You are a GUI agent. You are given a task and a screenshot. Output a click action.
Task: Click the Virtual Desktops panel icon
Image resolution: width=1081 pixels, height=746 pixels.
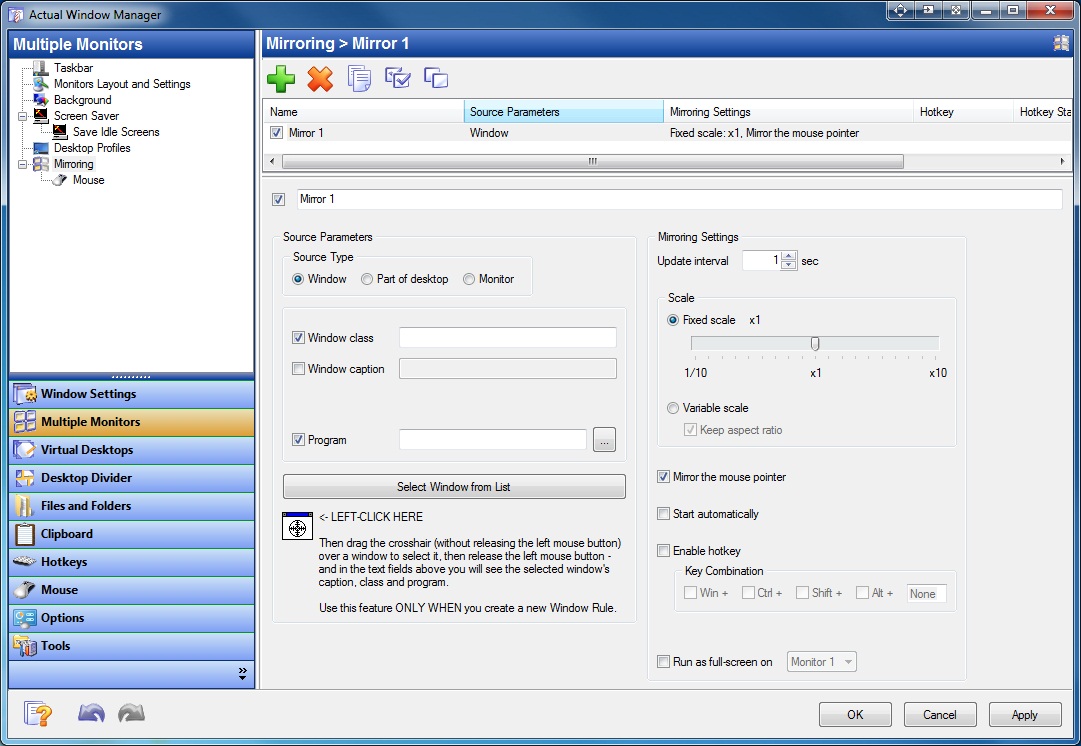point(25,450)
